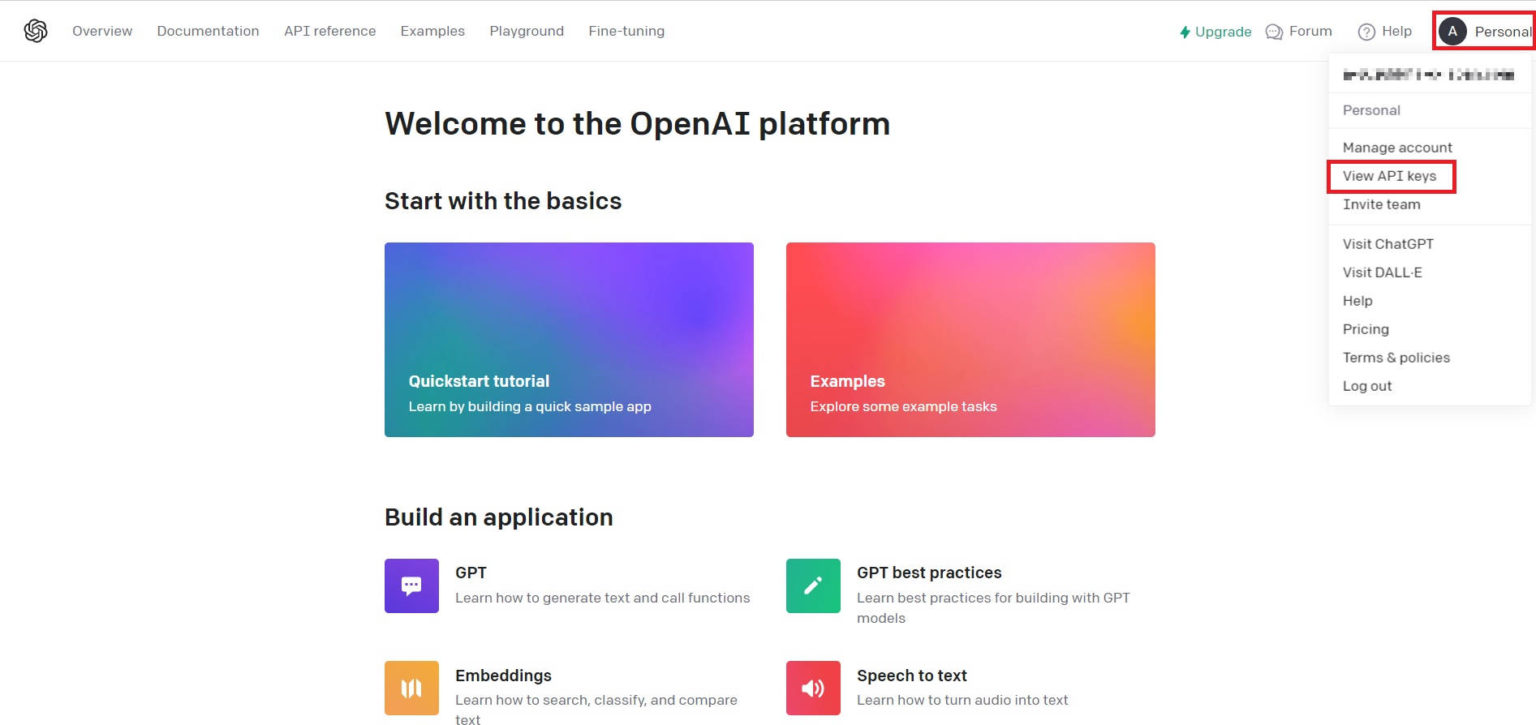Select View API keys from the account menu
1536x725 pixels.
coord(1391,176)
